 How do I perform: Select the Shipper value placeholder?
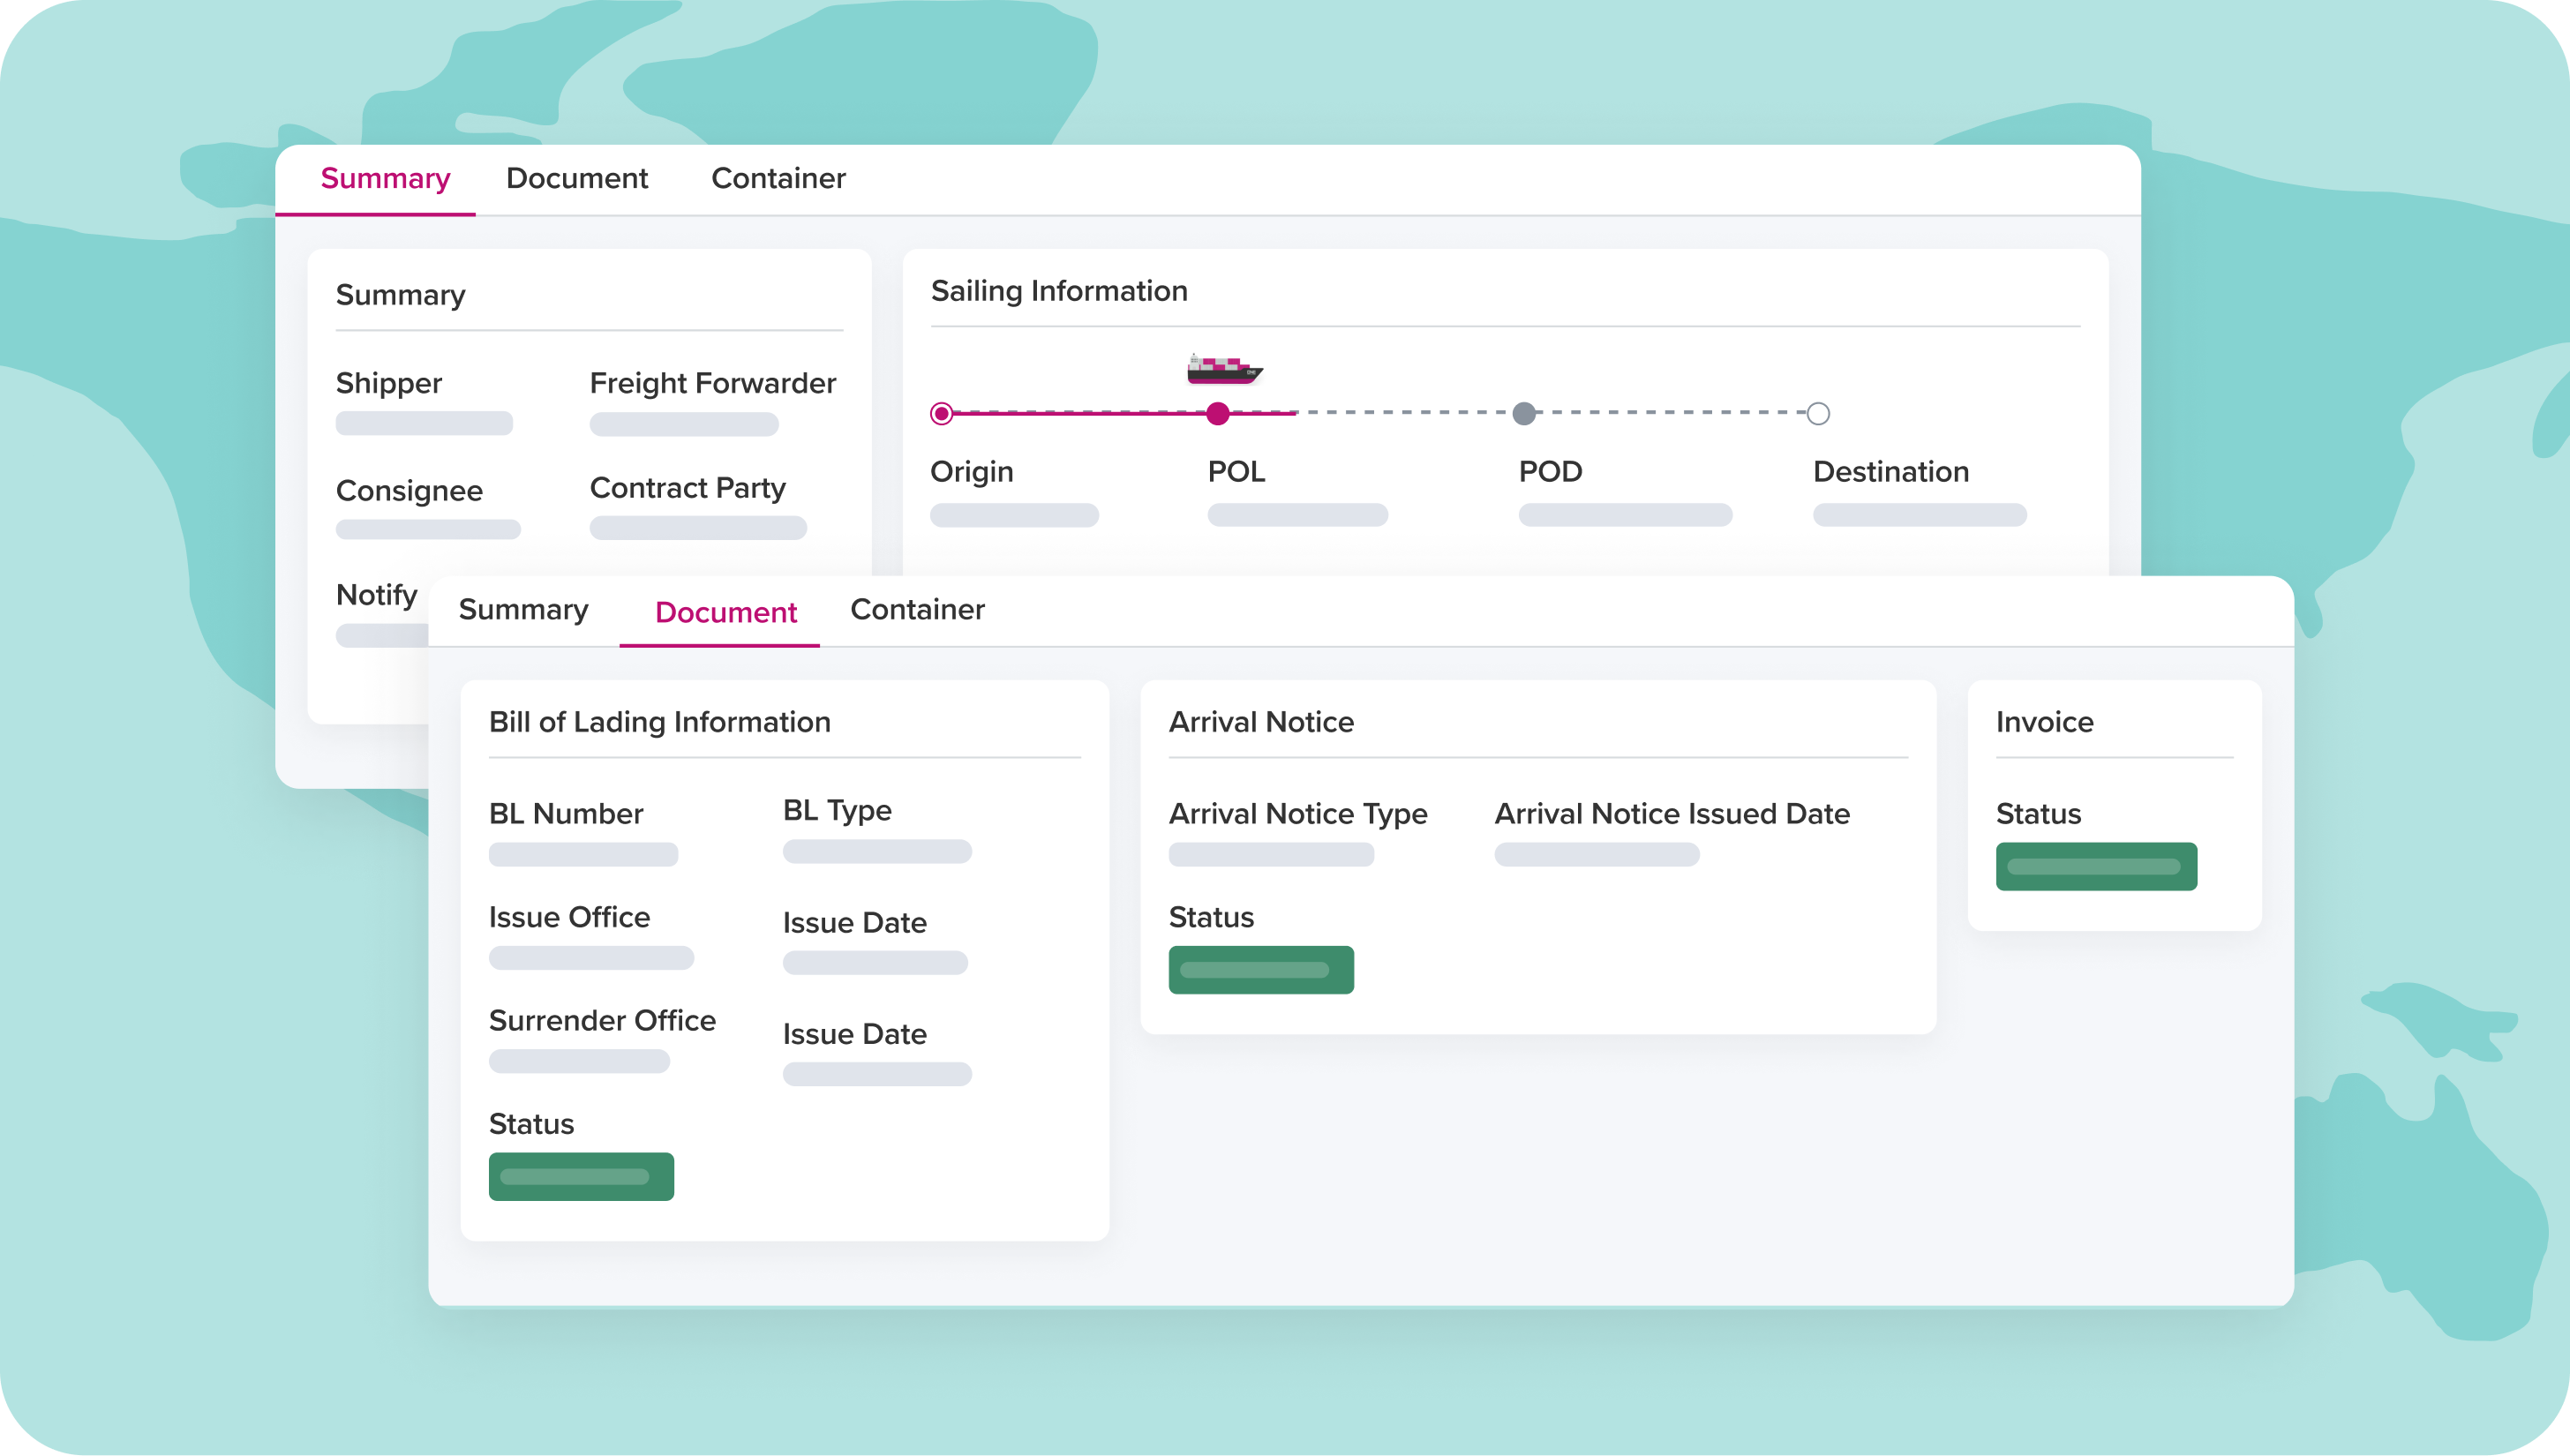tap(424, 423)
